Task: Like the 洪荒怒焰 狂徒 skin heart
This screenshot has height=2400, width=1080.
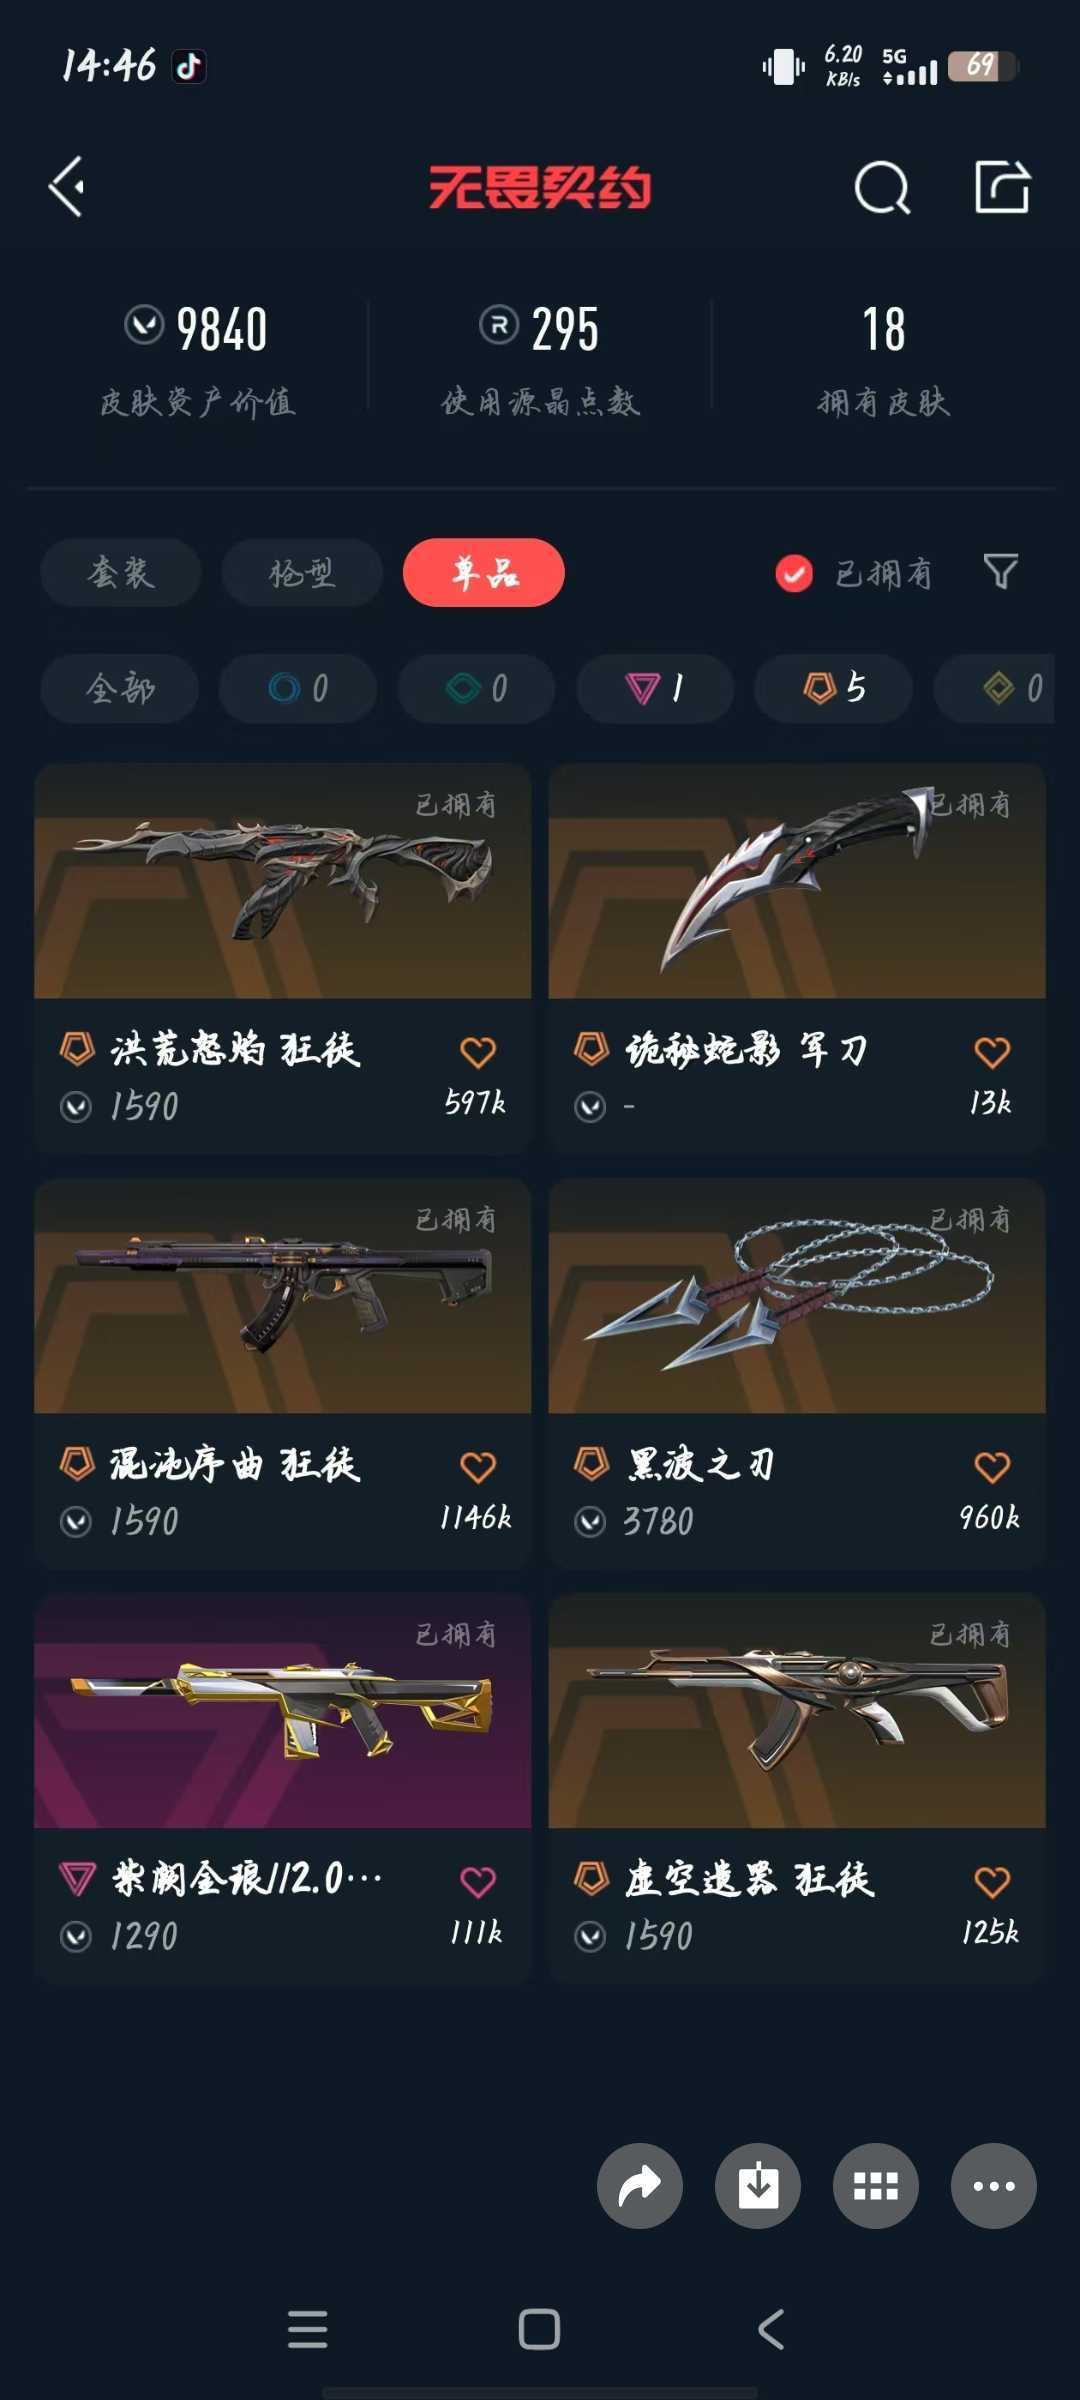Action: 478,1052
